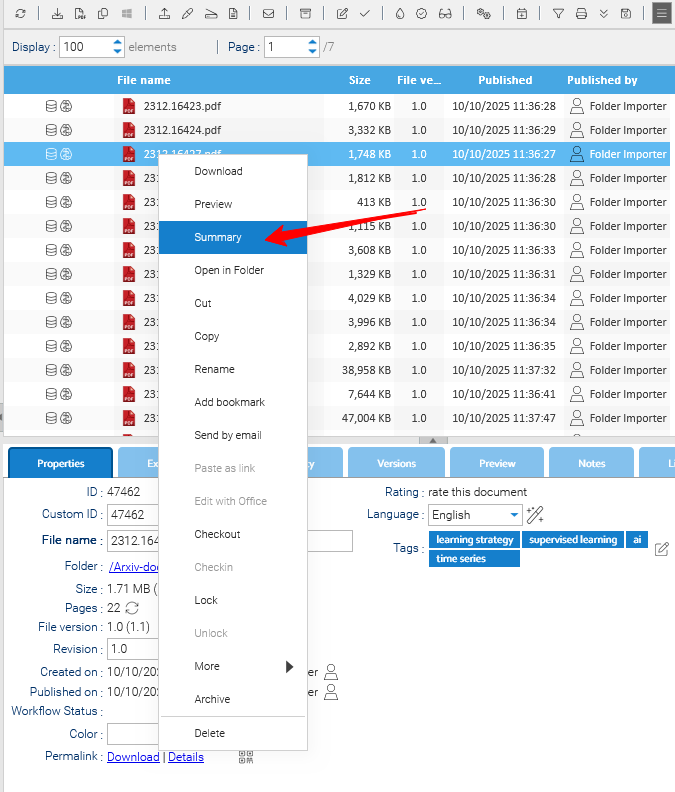675x792 pixels.
Task: Click the empty Color field
Action: (132, 734)
